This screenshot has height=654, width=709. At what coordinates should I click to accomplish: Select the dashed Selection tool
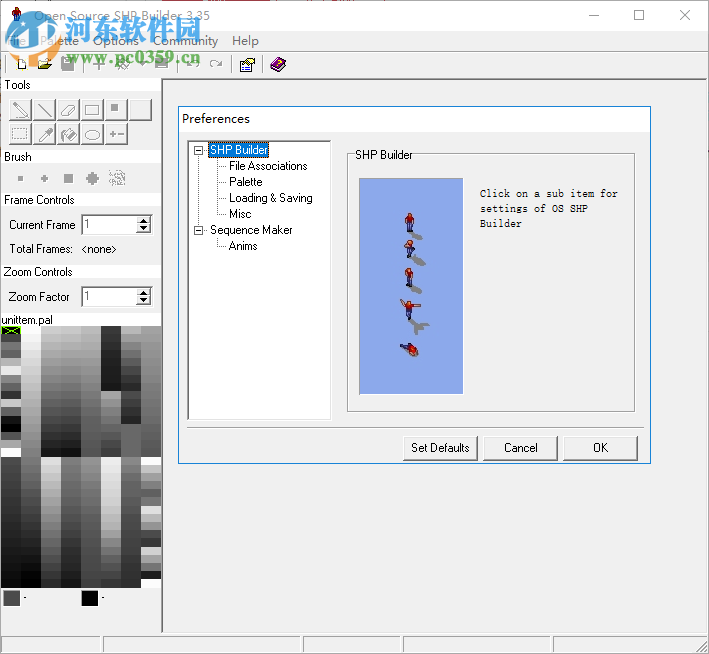[20, 134]
